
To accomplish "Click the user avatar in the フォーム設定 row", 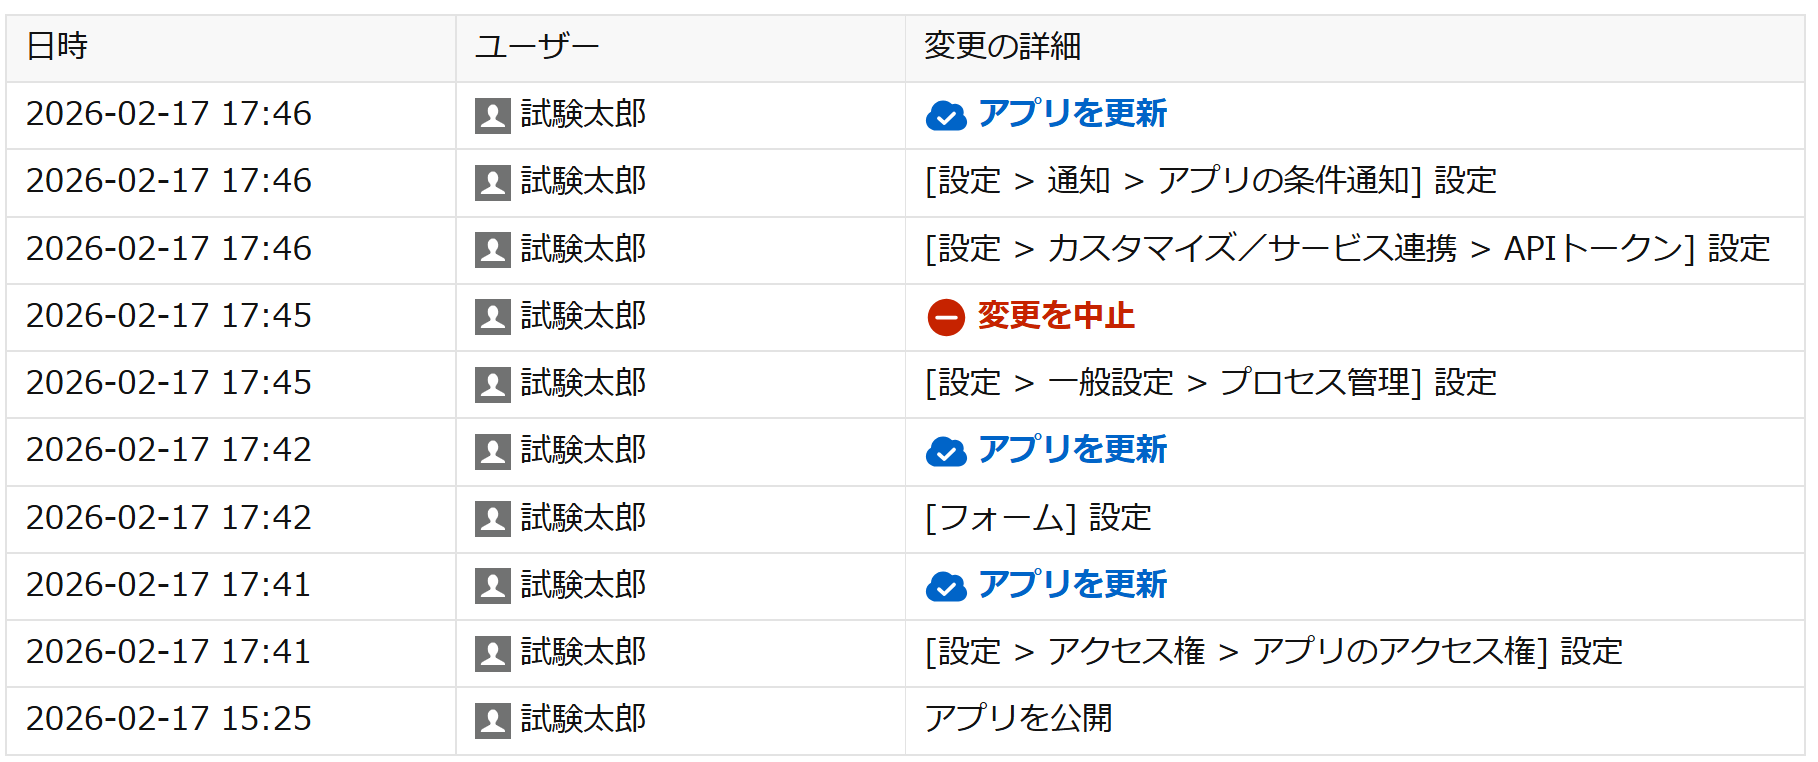I will (492, 519).
